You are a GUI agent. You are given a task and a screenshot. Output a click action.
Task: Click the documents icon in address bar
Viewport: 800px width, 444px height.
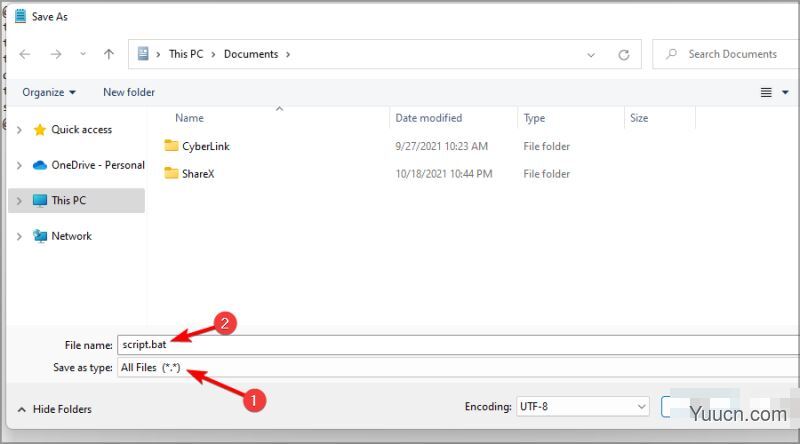pyautogui.click(x=143, y=54)
